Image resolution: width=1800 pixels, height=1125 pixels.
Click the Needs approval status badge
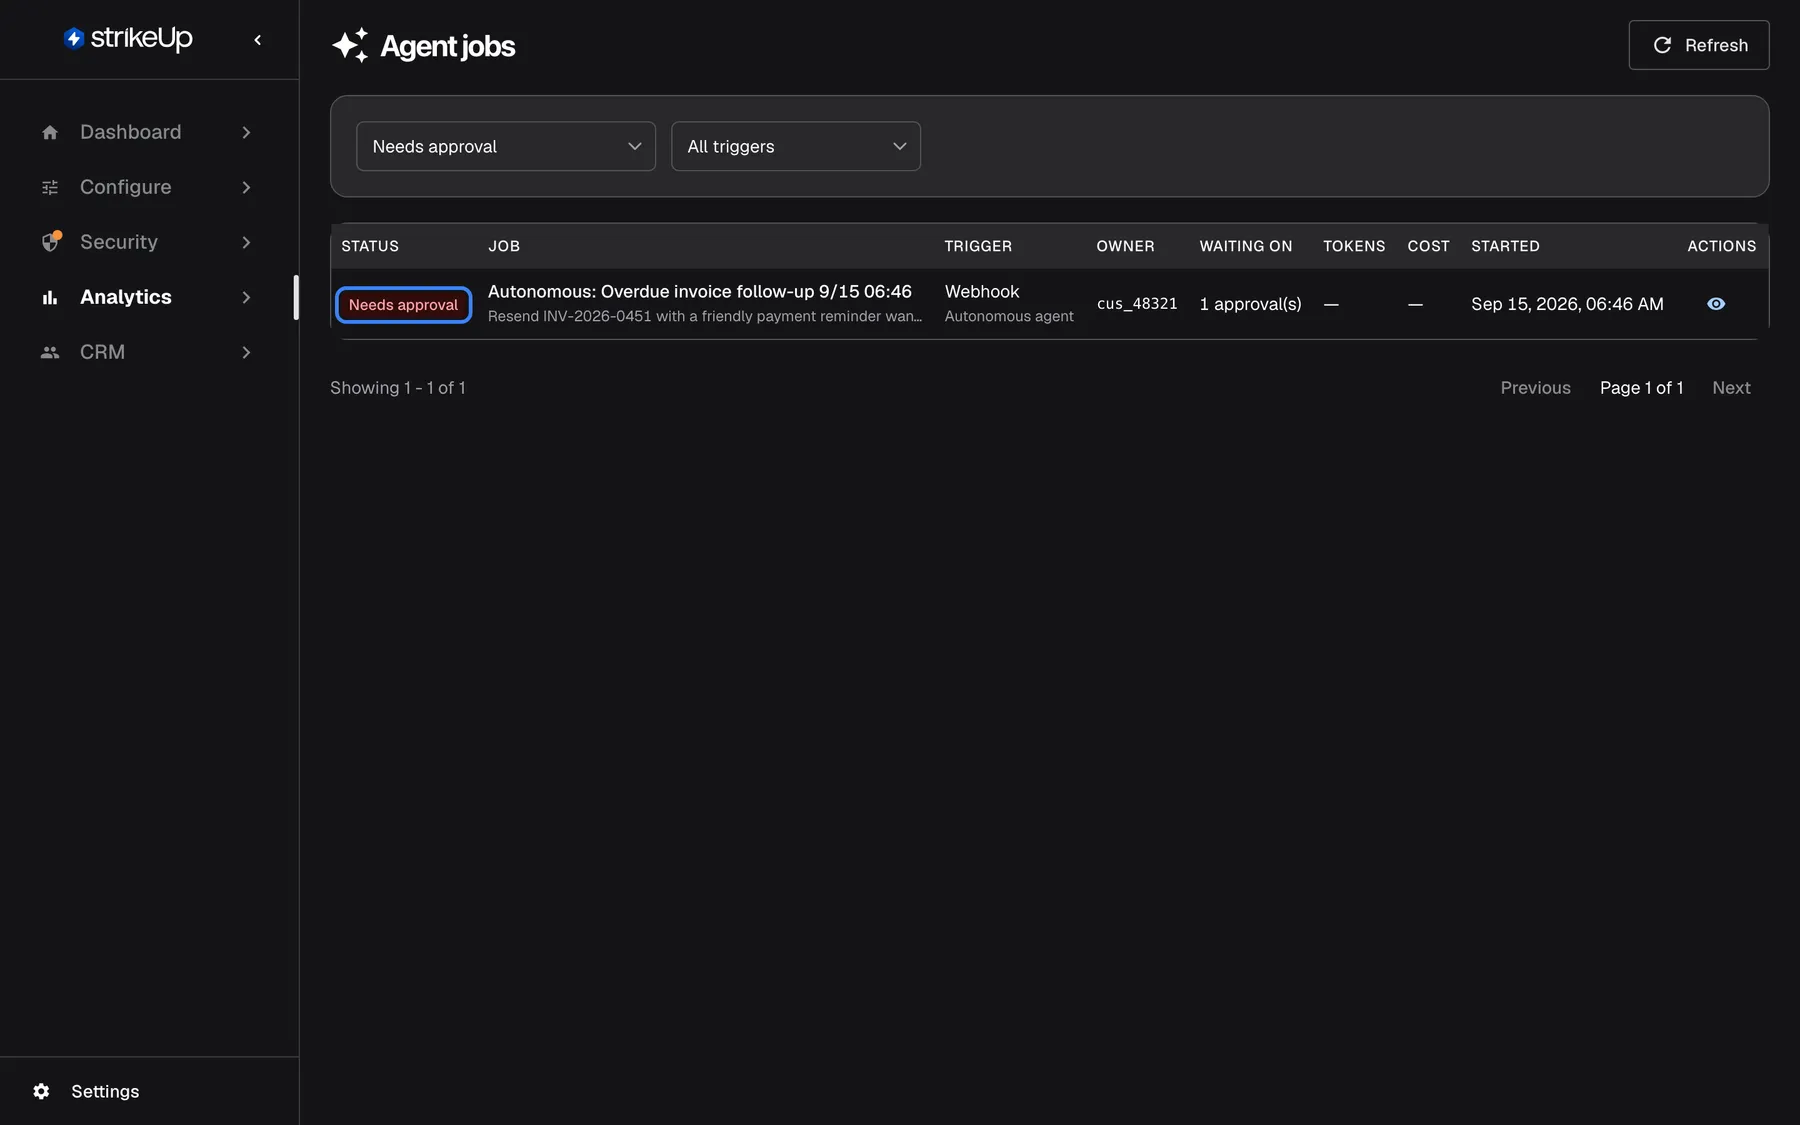[x=403, y=305]
